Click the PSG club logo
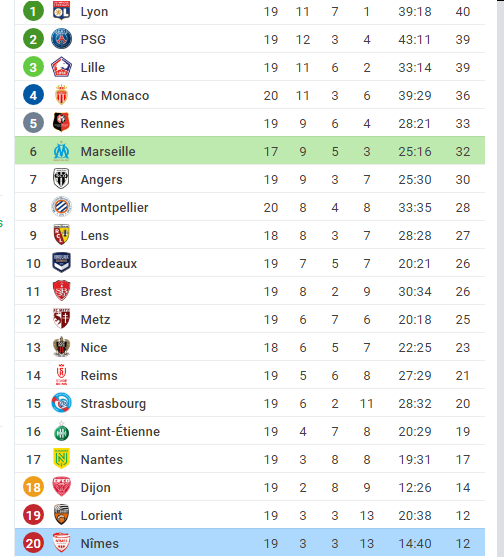Image resolution: width=504 pixels, height=557 pixels. (x=61, y=39)
